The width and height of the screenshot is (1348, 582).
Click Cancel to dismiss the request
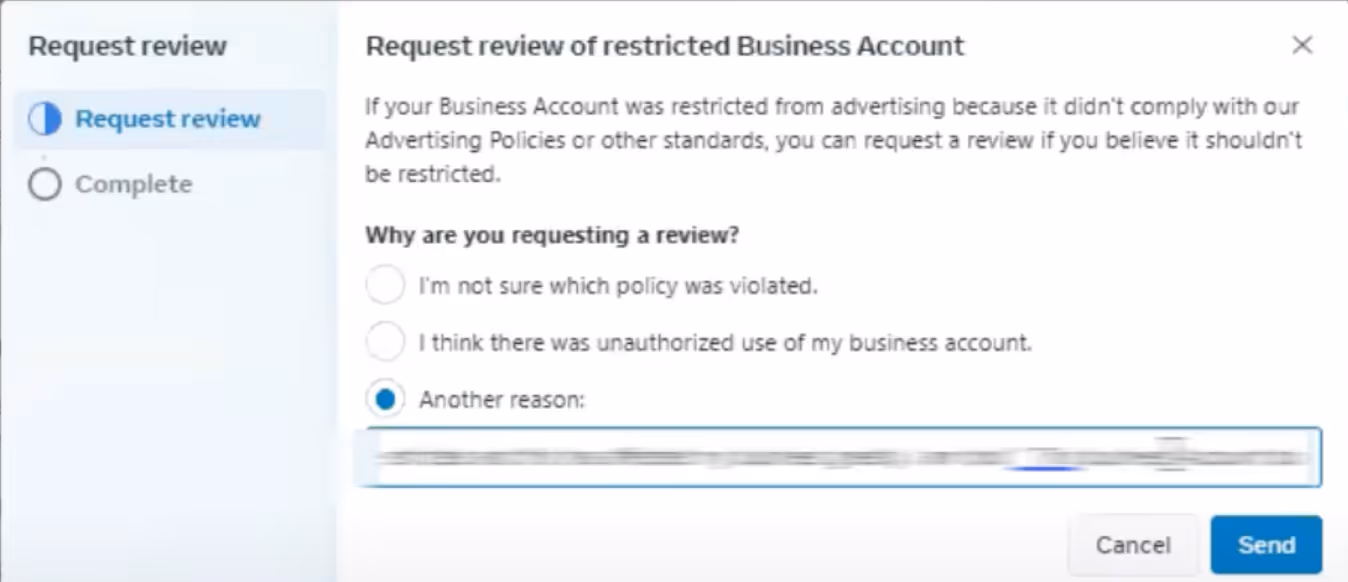pos(1133,544)
